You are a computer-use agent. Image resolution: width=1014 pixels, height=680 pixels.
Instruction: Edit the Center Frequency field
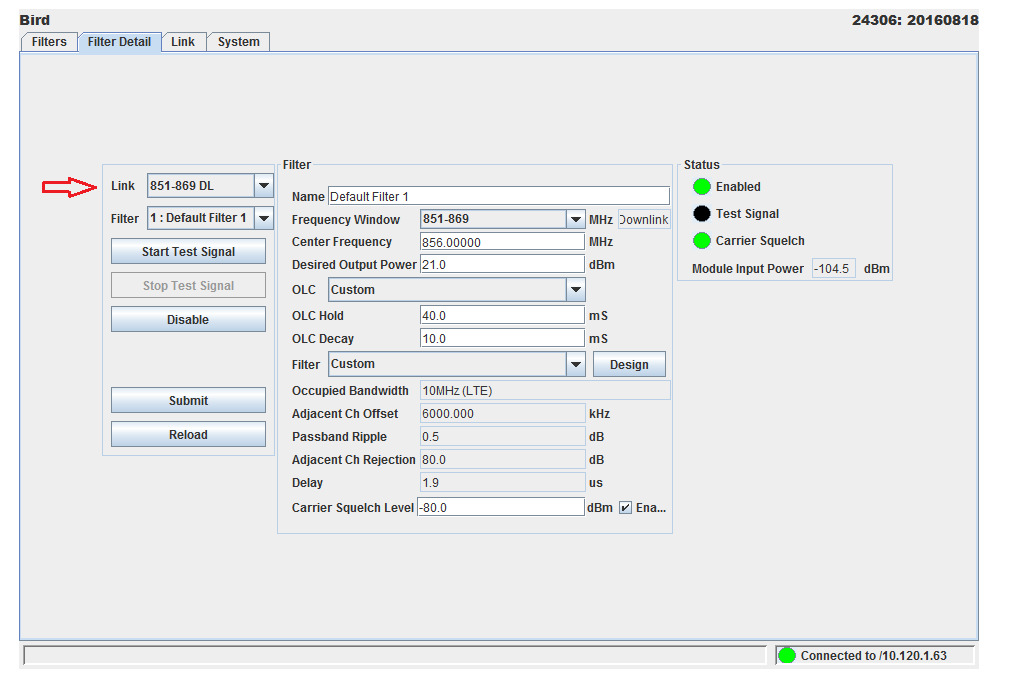[x=502, y=242]
